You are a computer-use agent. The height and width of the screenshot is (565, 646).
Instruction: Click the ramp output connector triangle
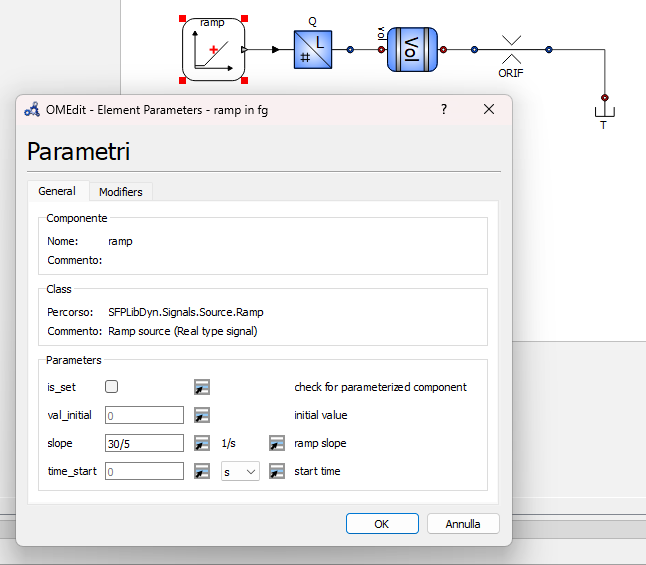click(x=244, y=49)
